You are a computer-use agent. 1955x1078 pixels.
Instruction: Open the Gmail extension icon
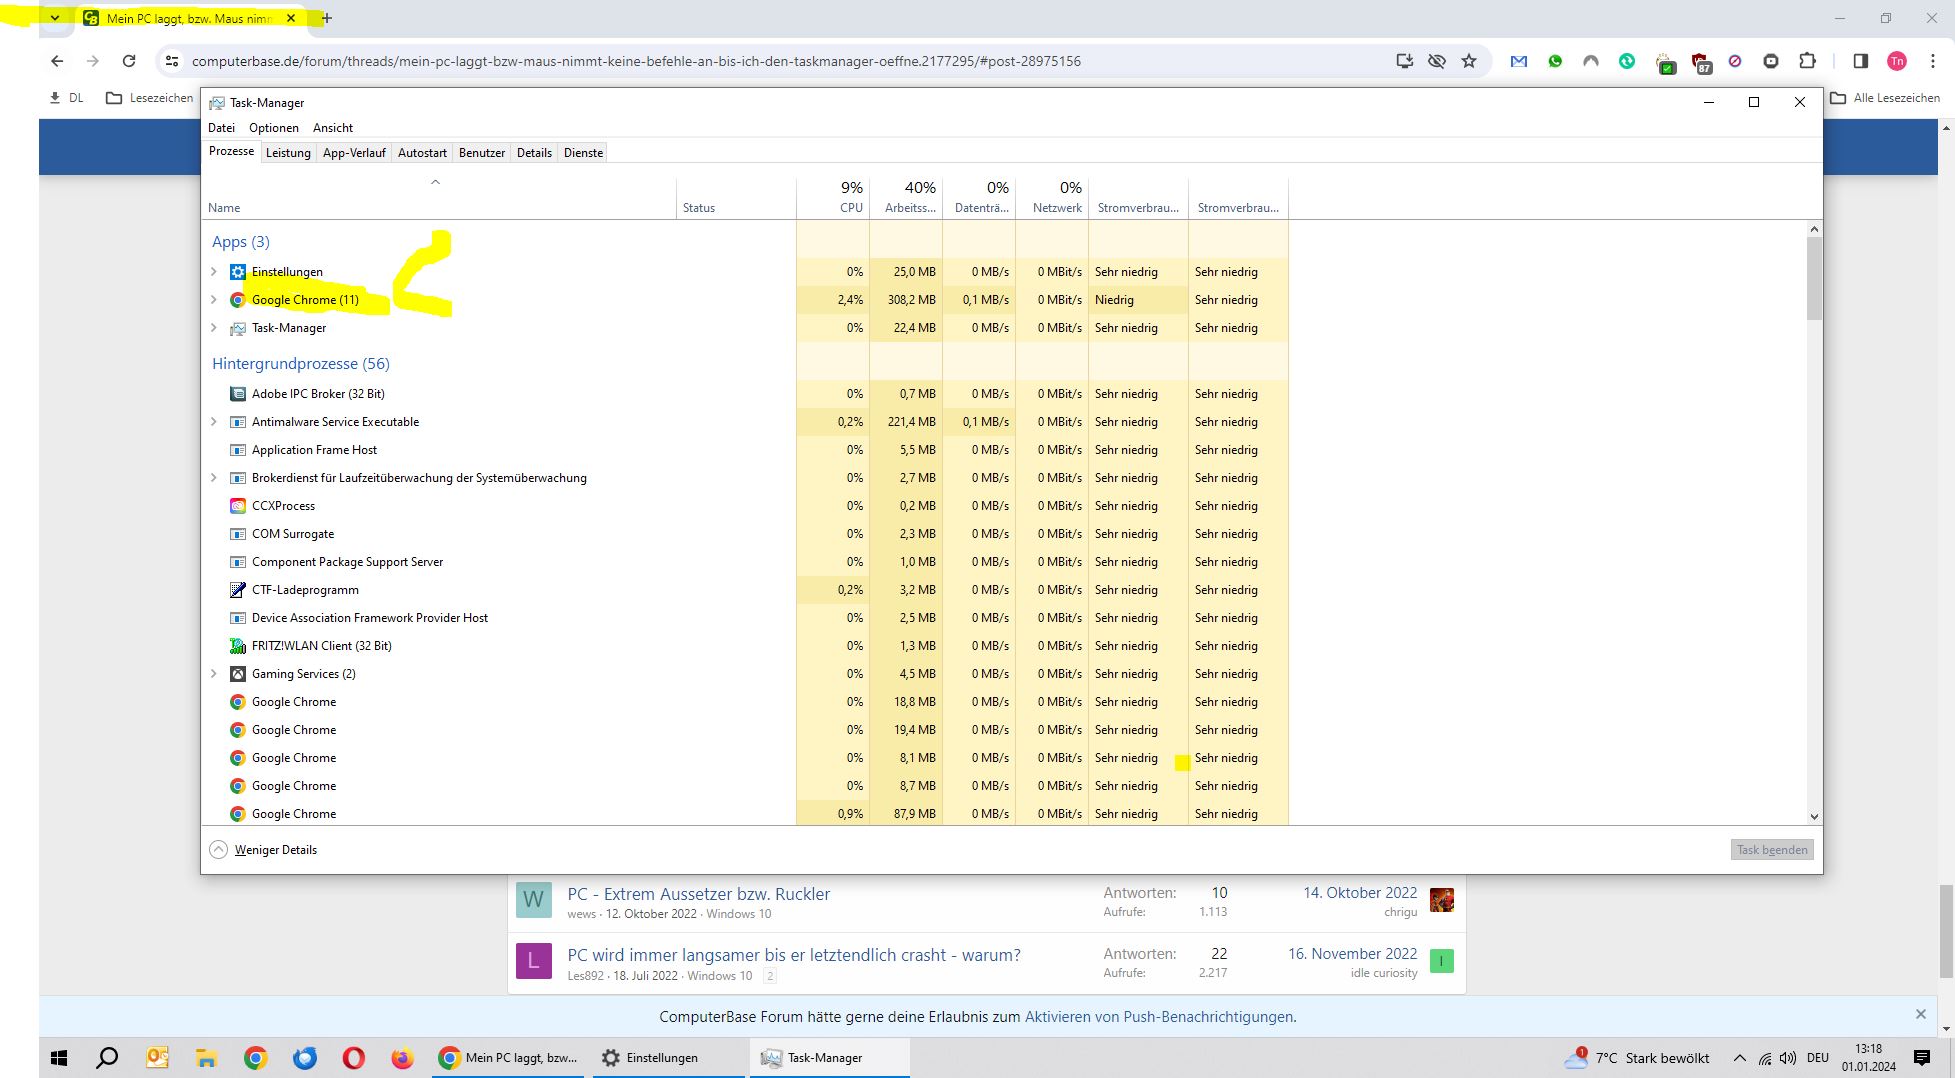(1519, 61)
